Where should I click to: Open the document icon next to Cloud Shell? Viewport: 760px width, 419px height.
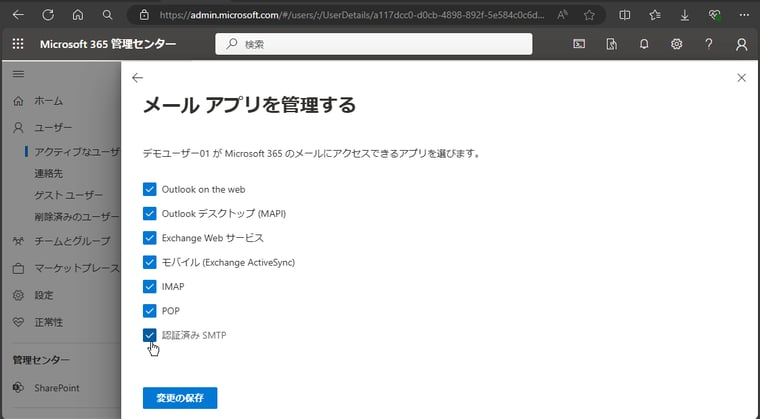pyautogui.click(x=612, y=44)
